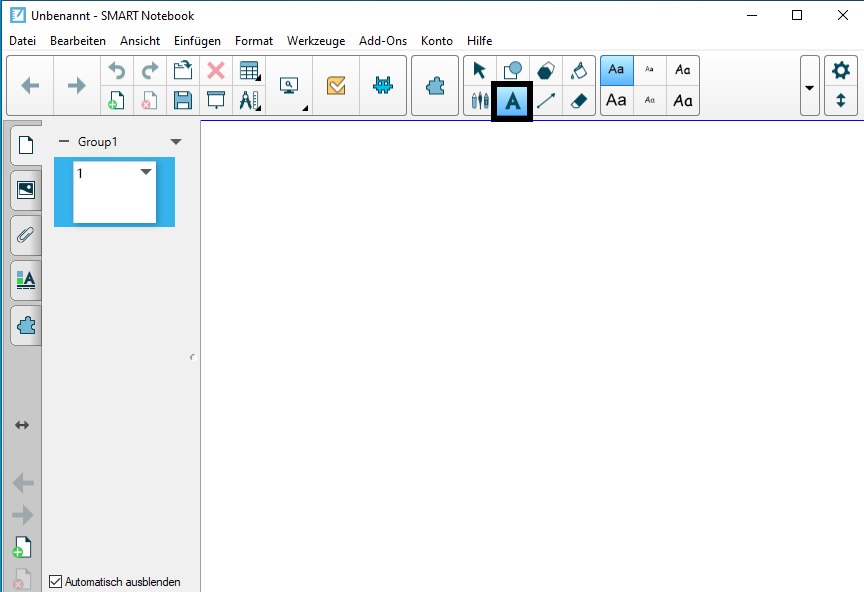
Task: Open the Einfügen menu
Action: pyautogui.click(x=197, y=41)
